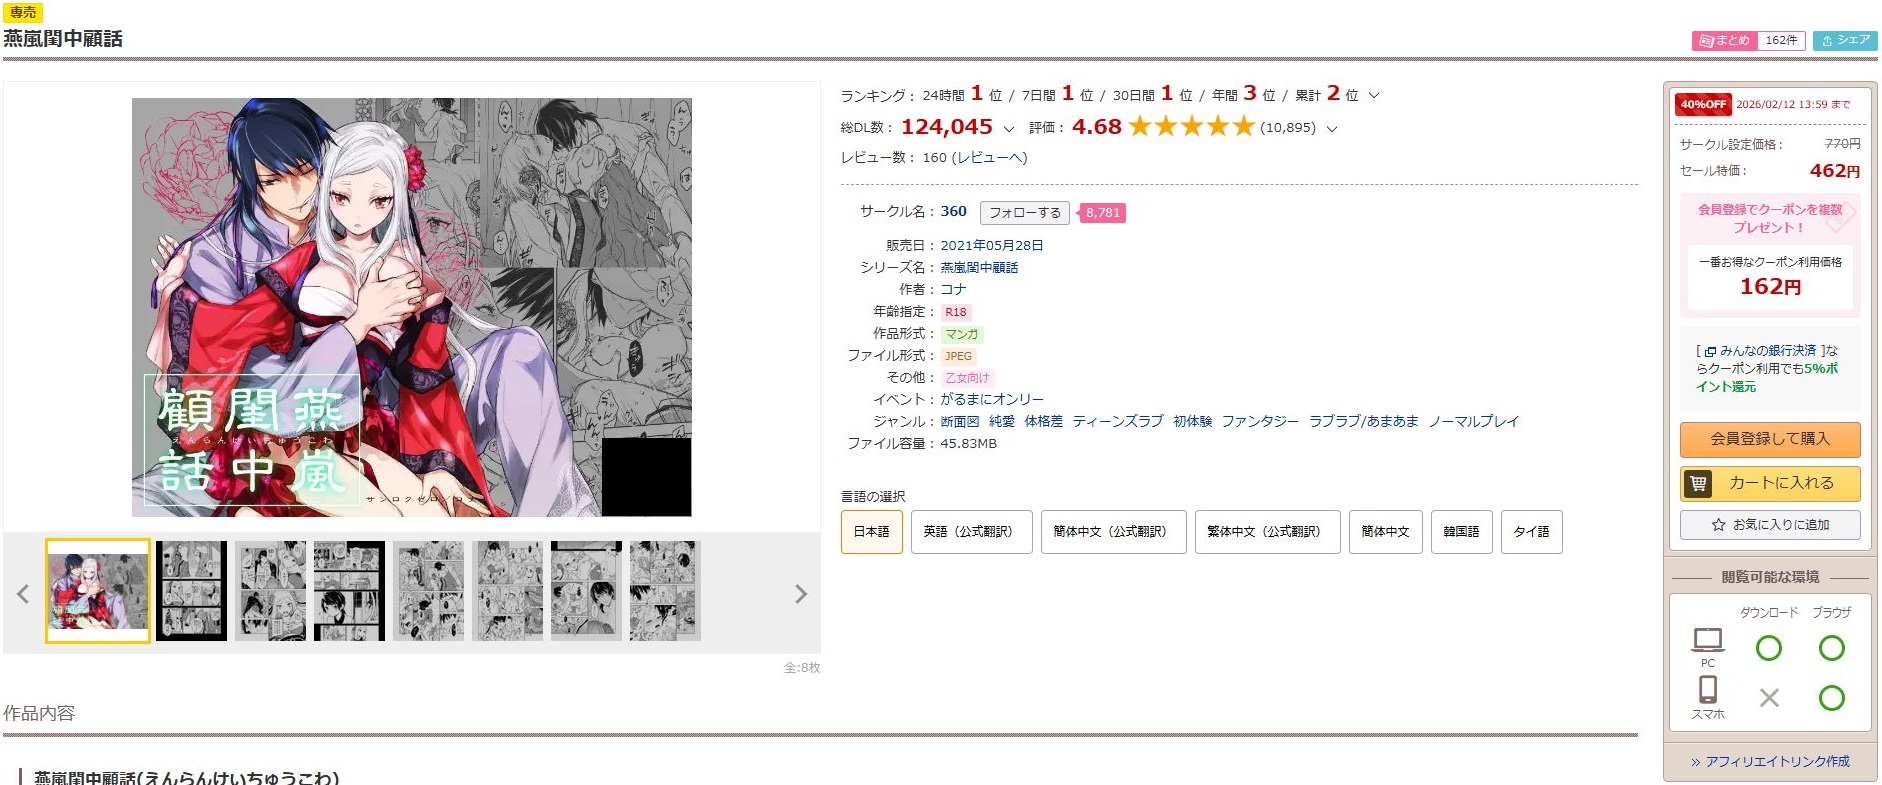Open the ラブラブ/あまあま genre tag
This screenshot has width=1882, height=785.
(1364, 422)
